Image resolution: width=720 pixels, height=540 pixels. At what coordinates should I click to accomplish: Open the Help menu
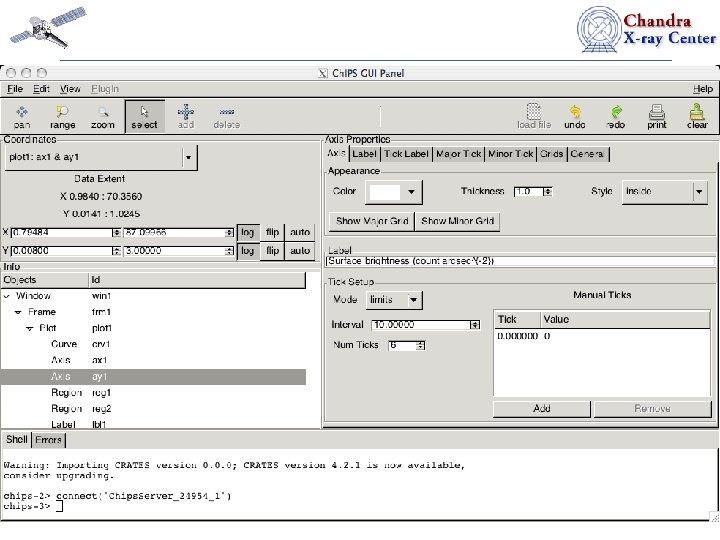pyautogui.click(x=703, y=89)
